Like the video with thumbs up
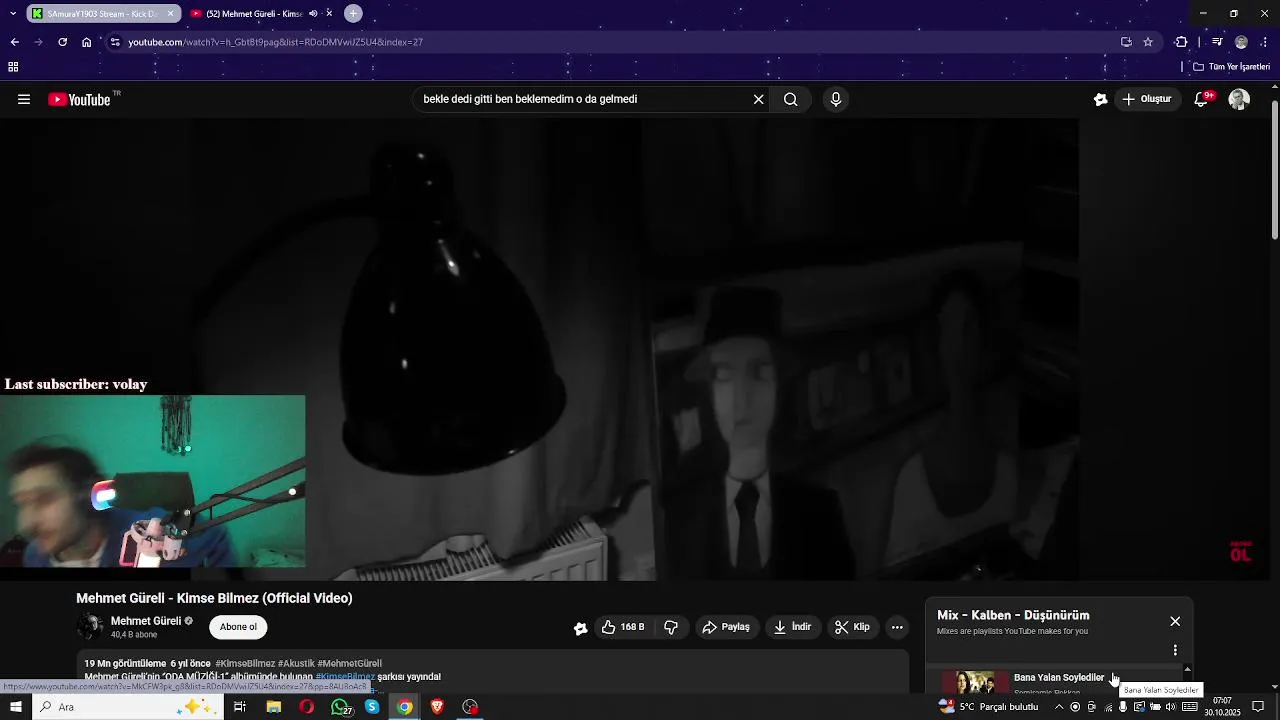The image size is (1280, 720). click(623, 627)
